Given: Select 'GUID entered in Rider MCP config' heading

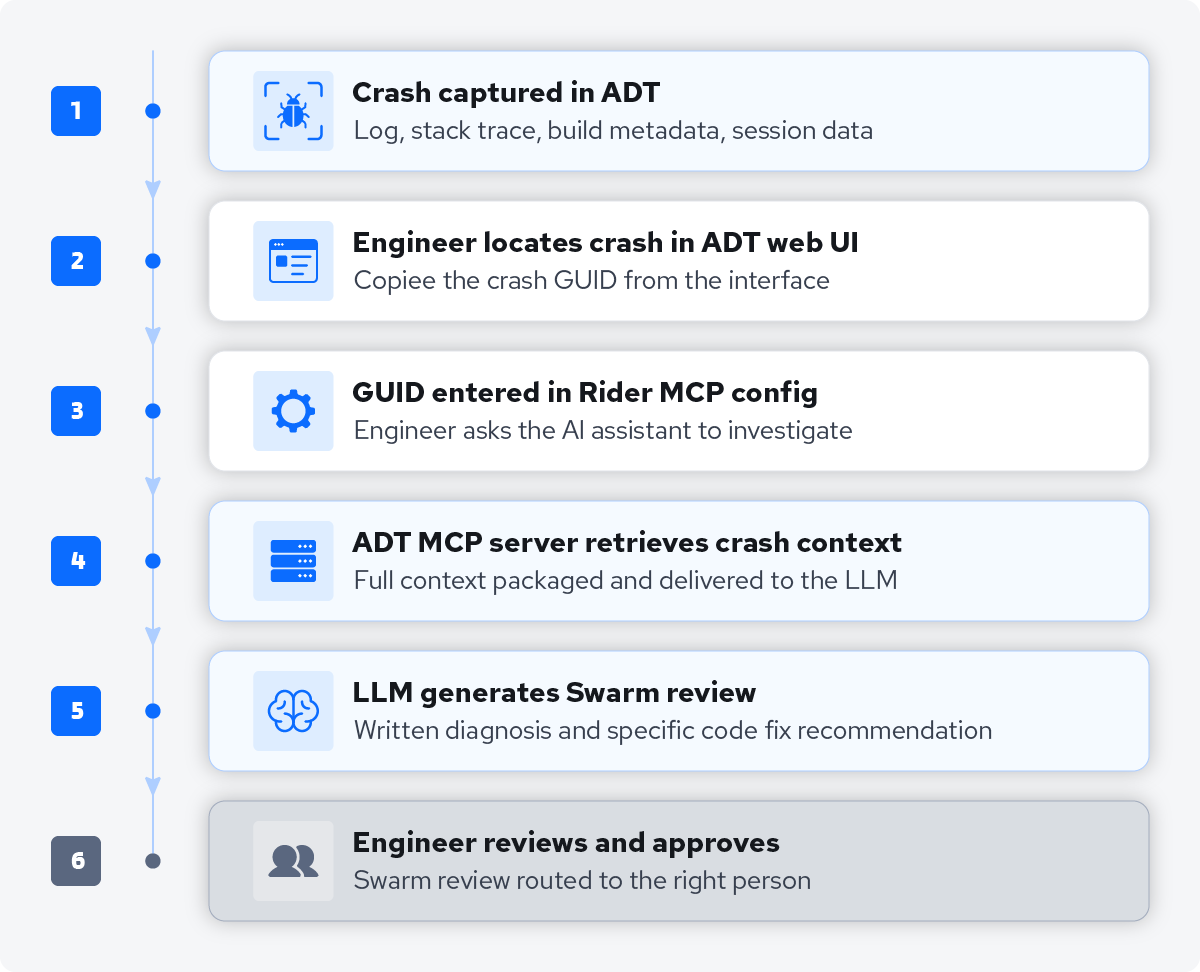Looking at the screenshot, I should click(585, 393).
